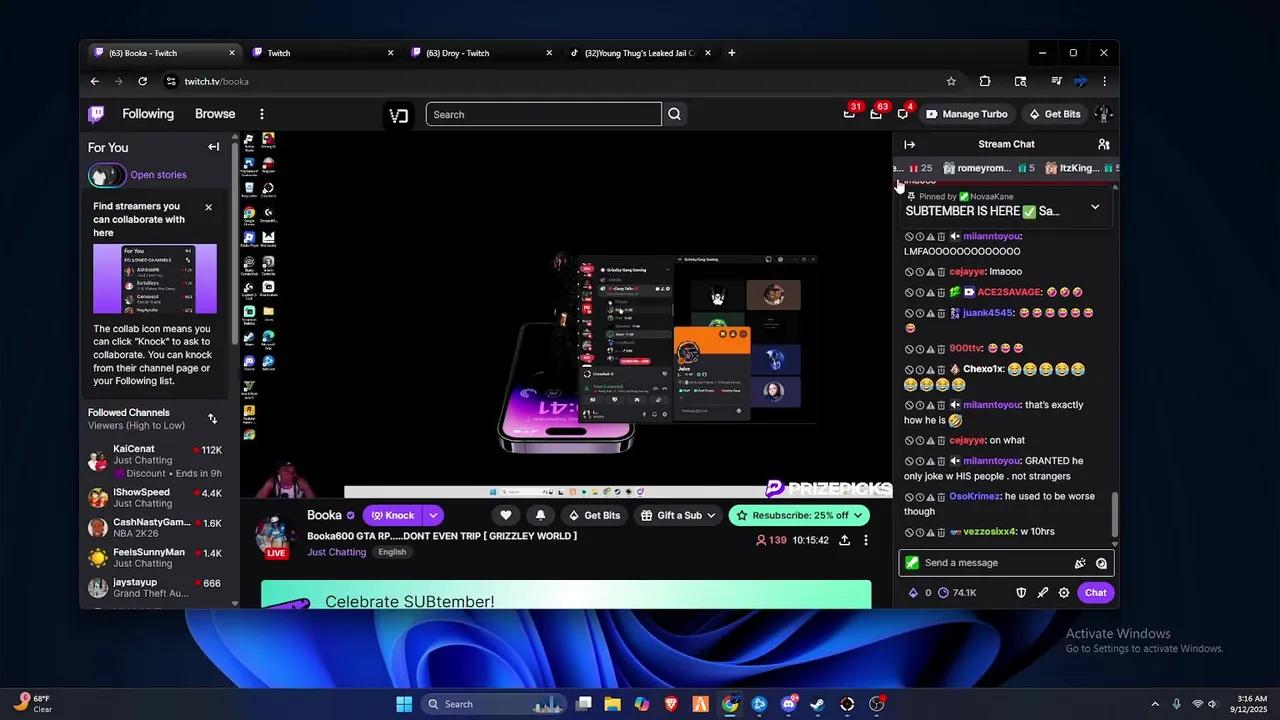Collapse the Stream Chat panel
The image size is (1280, 720).
909,144
